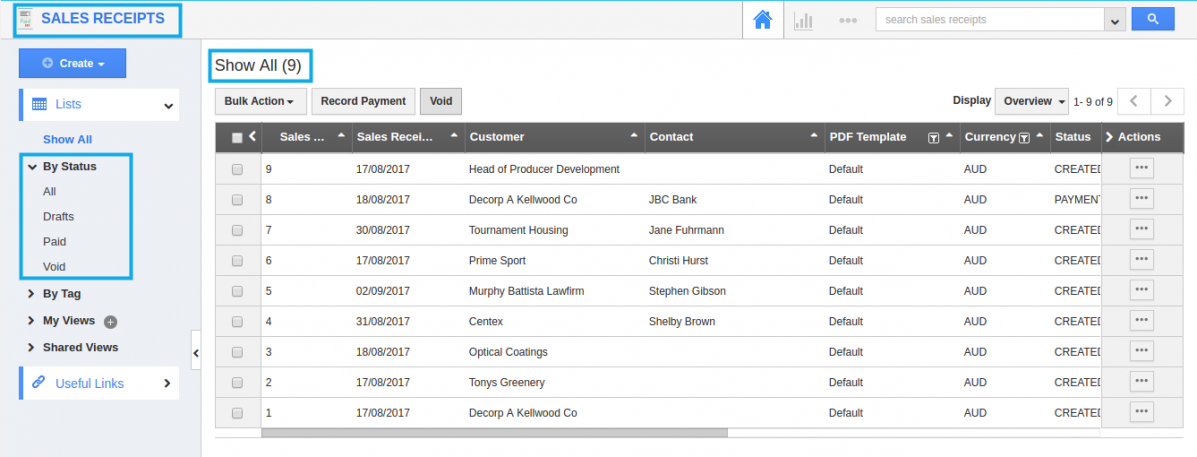Sort by the Status column header
This screenshot has width=1197, height=457.
pos(1073,137)
